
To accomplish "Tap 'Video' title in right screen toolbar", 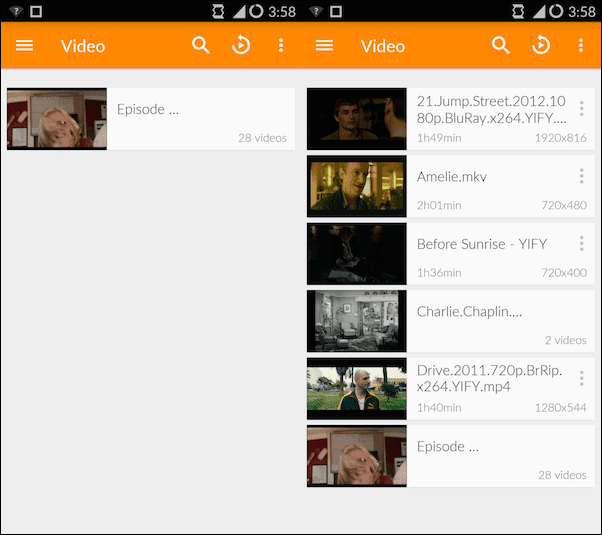I will tap(383, 46).
